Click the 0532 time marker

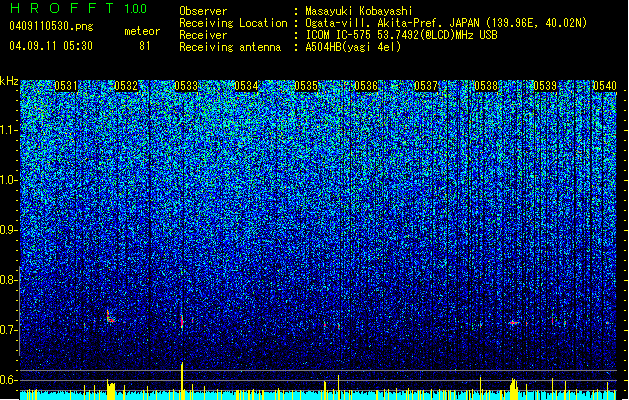pyautogui.click(x=126, y=86)
